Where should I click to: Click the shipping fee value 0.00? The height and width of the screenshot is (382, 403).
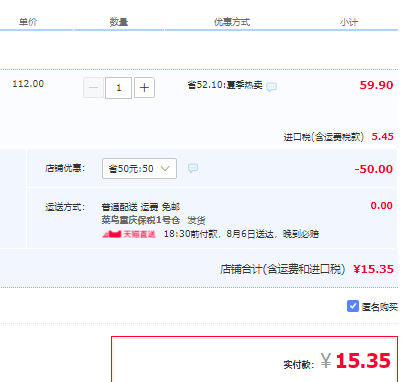[382, 205]
